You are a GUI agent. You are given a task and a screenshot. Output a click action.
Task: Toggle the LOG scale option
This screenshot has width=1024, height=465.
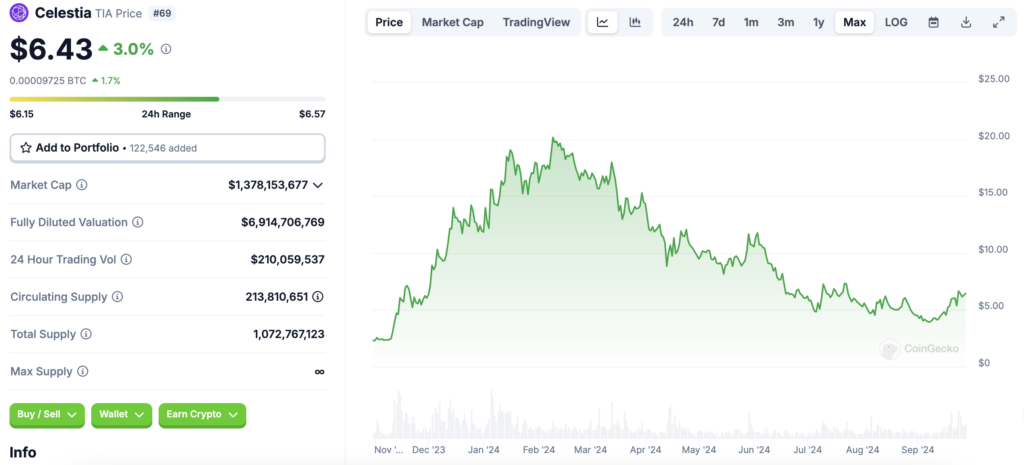tap(896, 22)
